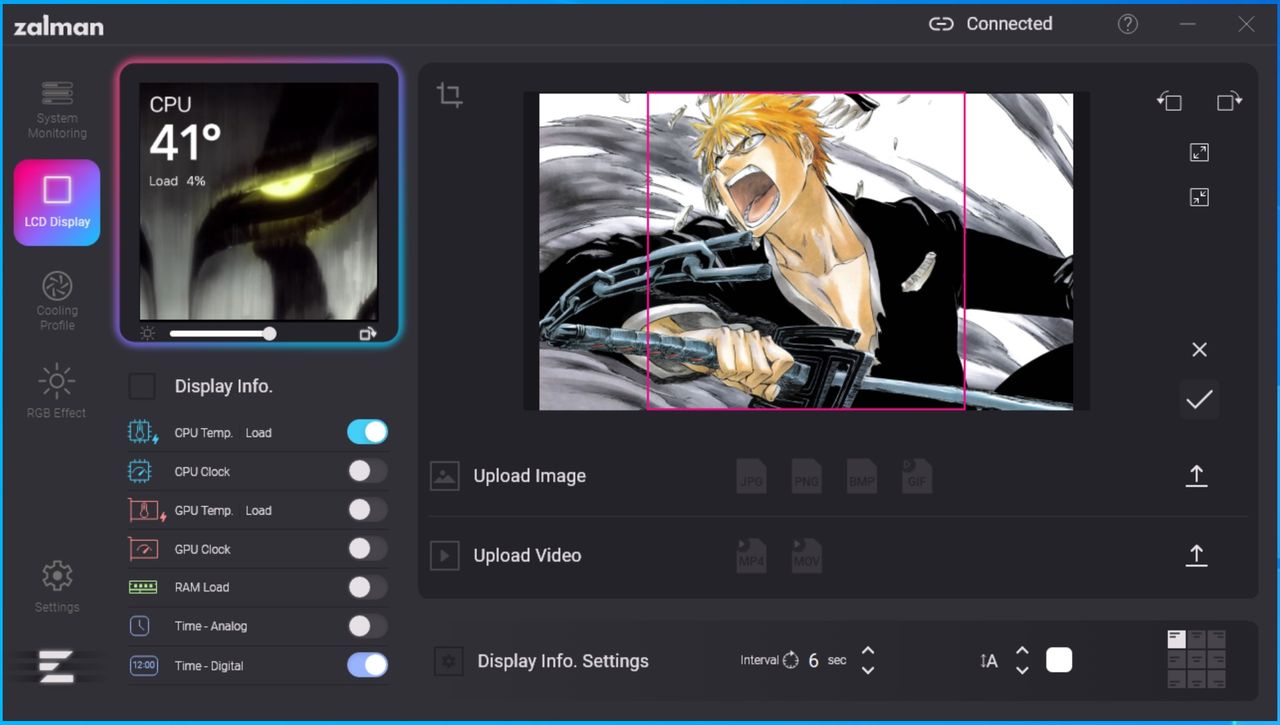Expand image to fit icon

click(x=1199, y=152)
